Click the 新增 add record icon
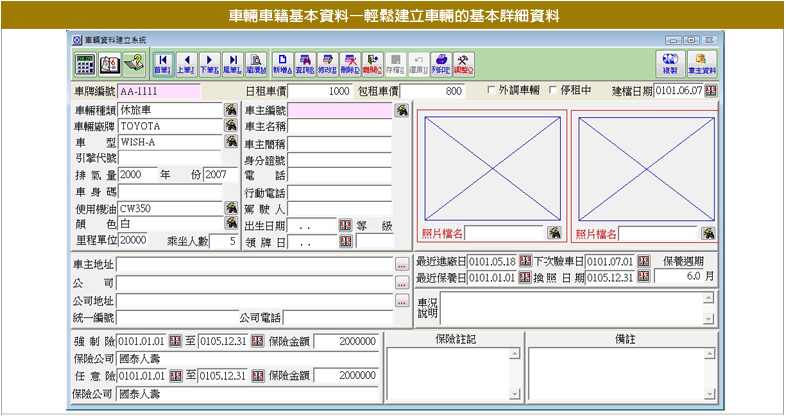The width and height of the screenshot is (786, 418). [x=282, y=63]
